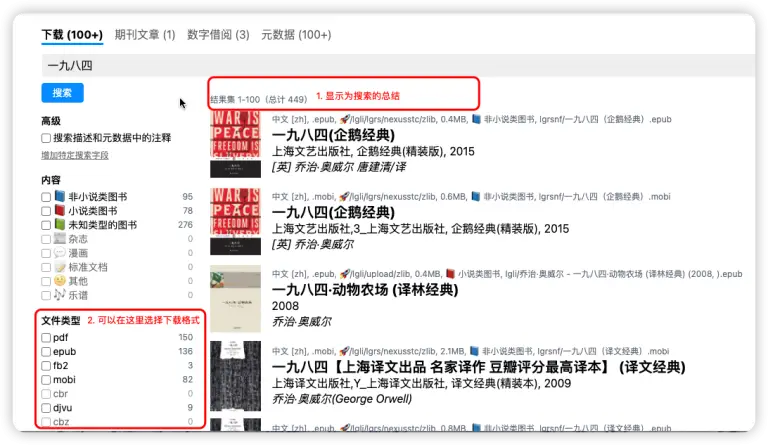Click the rocket icon in 译林经典 result
768x445 pixels.
click(x=345, y=274)
